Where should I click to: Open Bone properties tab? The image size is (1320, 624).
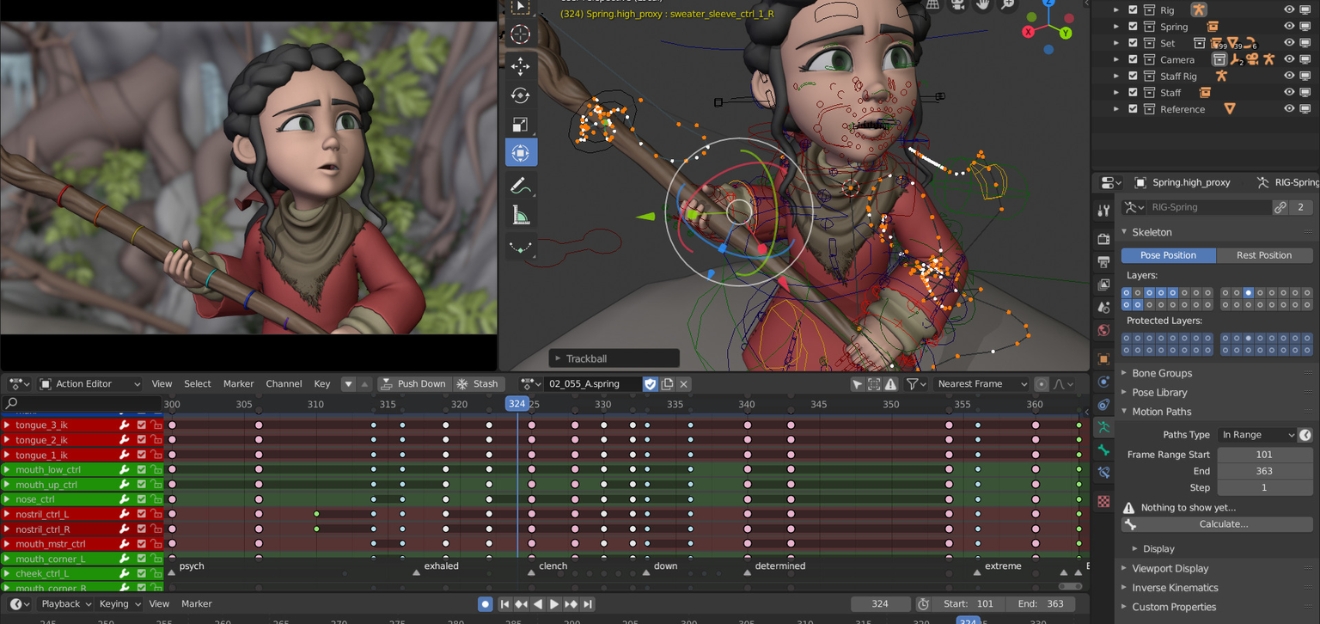(x=1104, y=450)
